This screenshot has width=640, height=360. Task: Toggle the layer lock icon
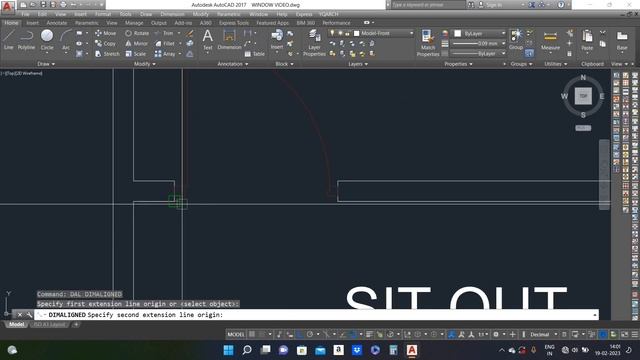pos(347,33)
